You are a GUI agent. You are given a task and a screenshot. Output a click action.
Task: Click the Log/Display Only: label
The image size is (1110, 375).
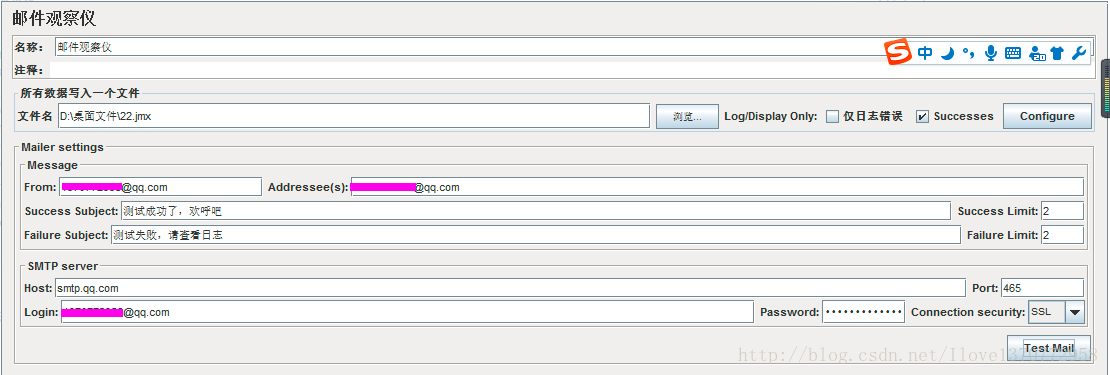(771, 117)
